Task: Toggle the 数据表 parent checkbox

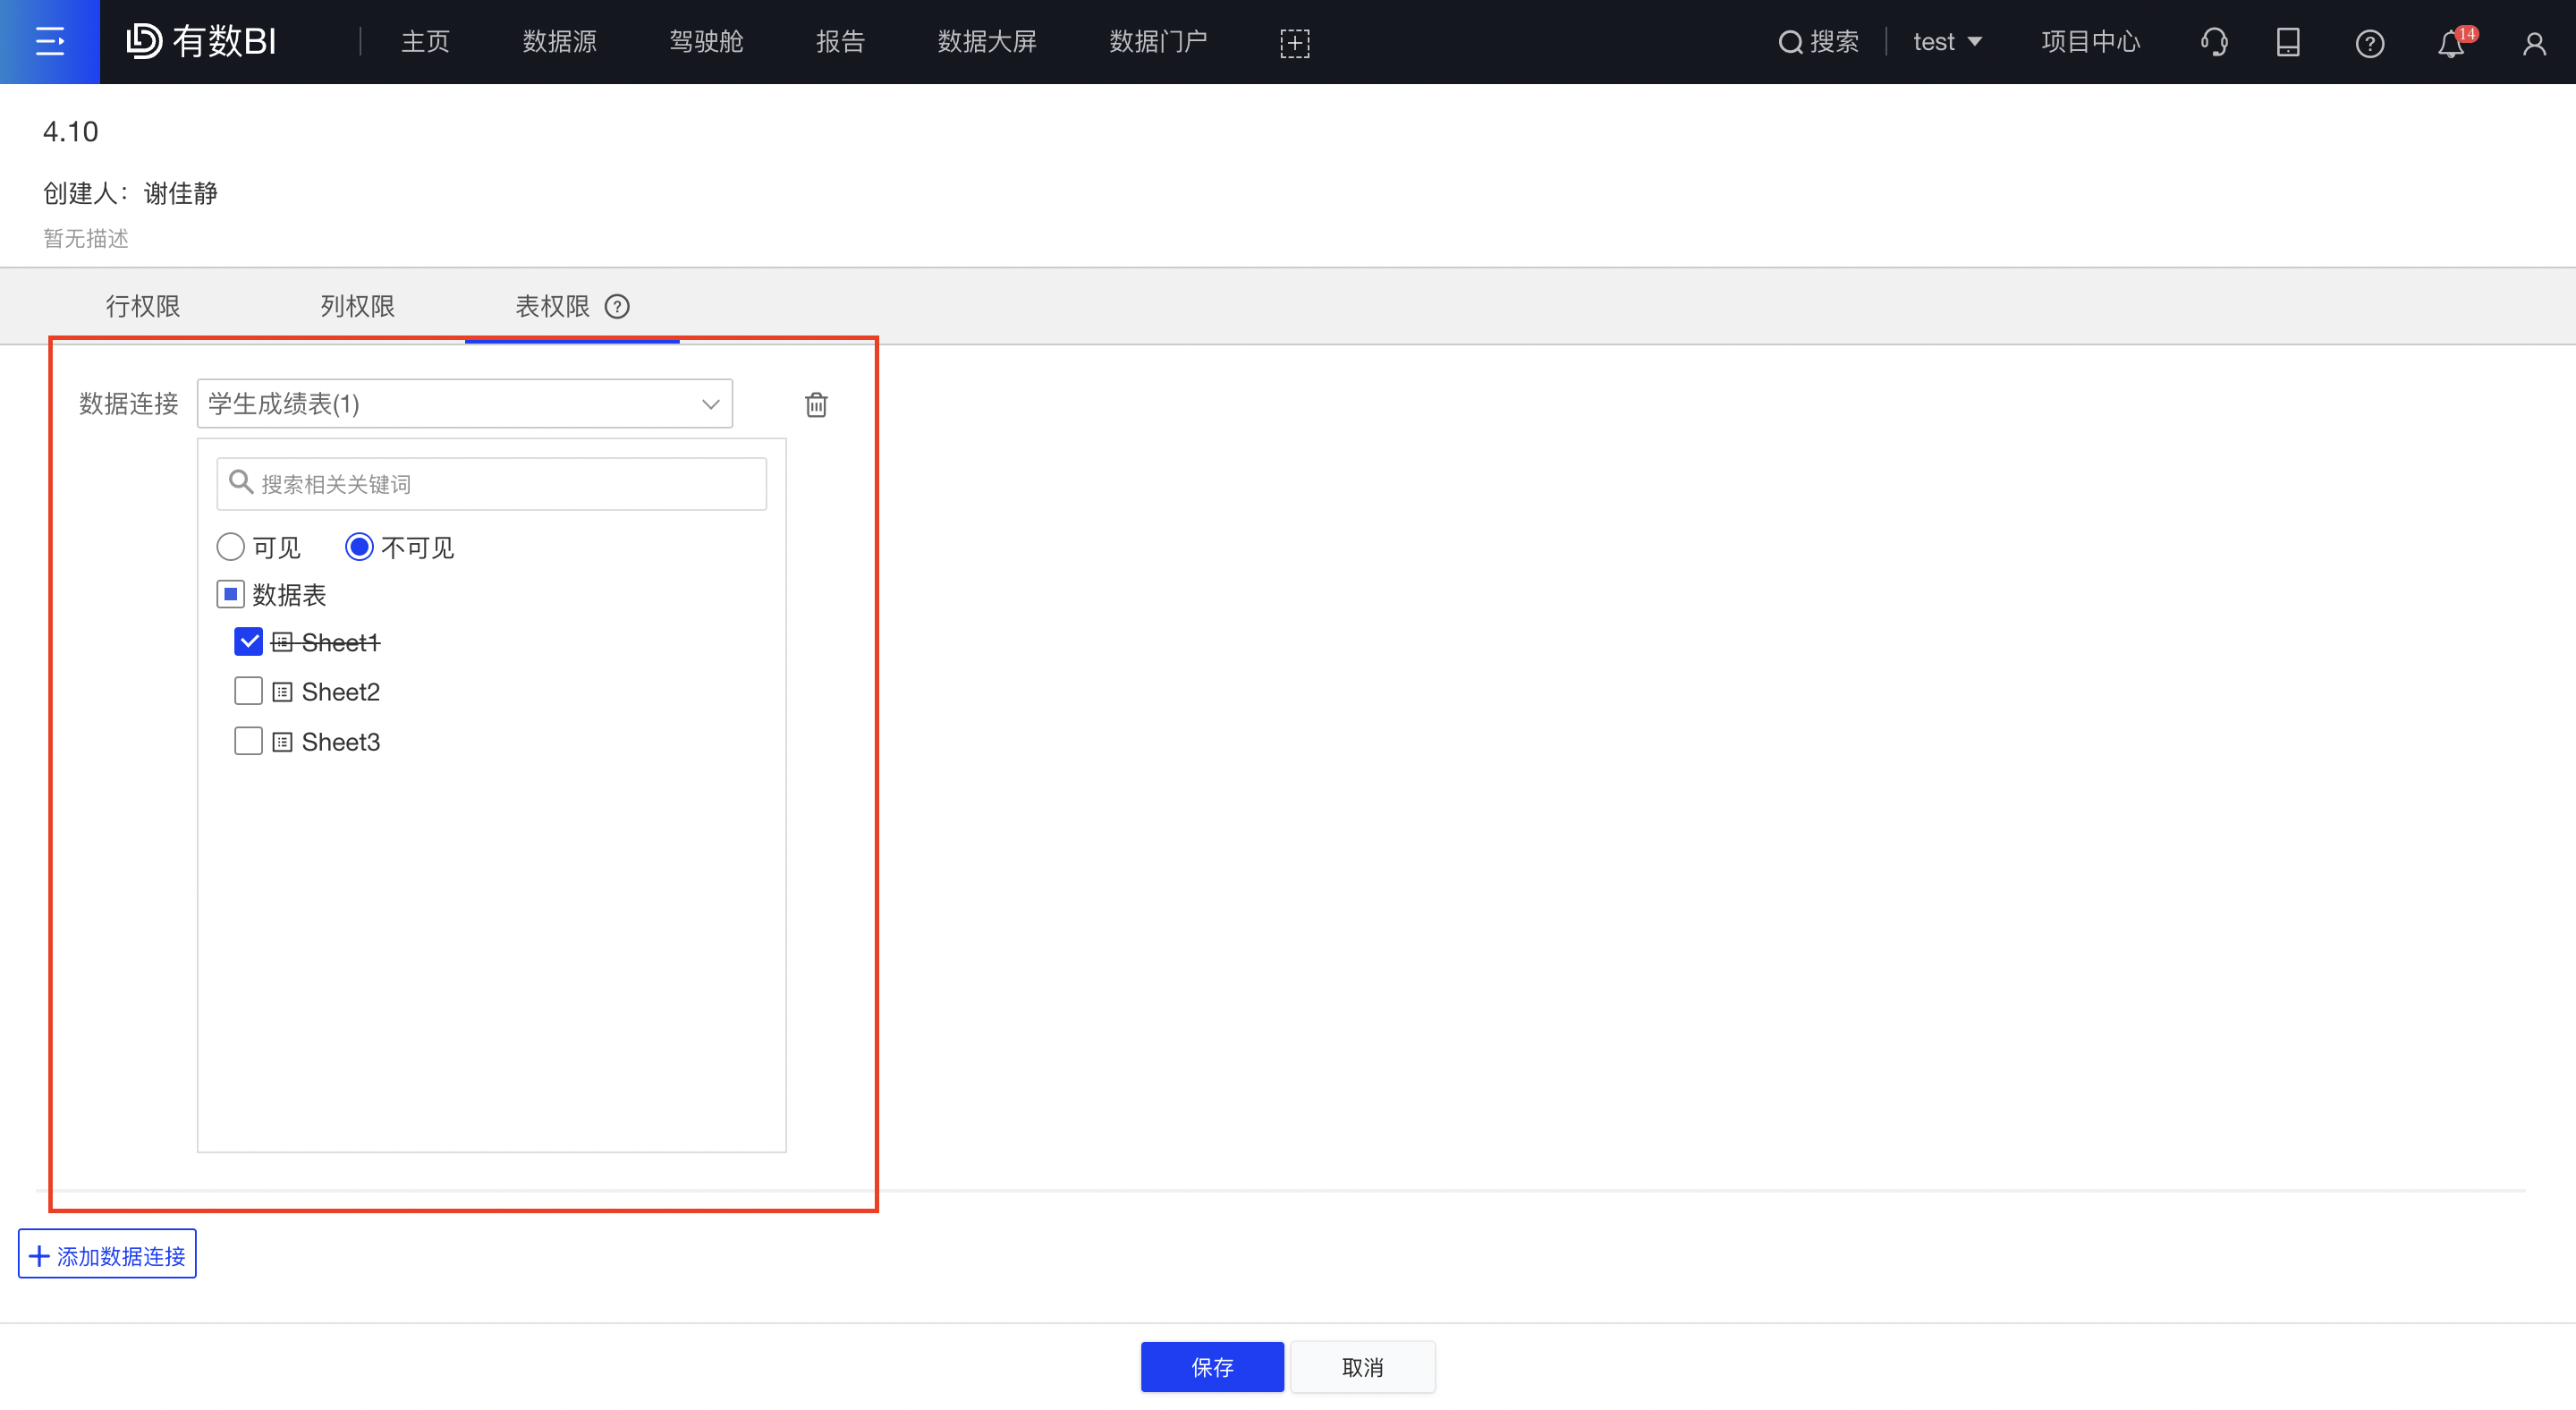Action: (230, 594)
